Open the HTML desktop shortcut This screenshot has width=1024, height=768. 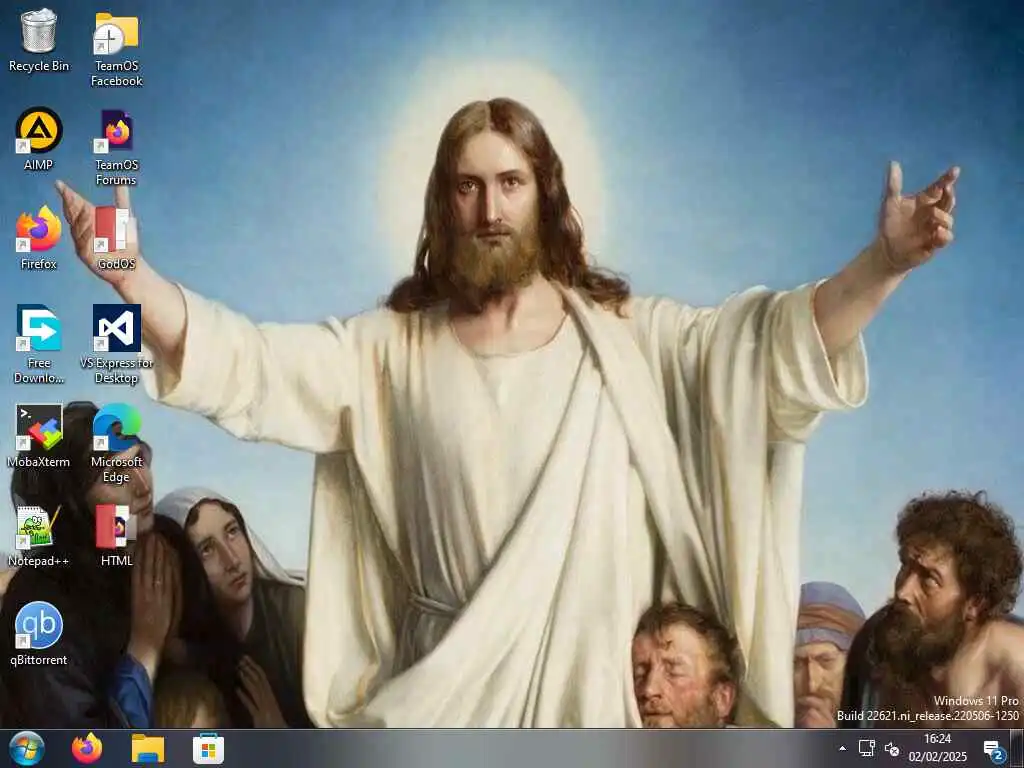click(x=116, y=535)
